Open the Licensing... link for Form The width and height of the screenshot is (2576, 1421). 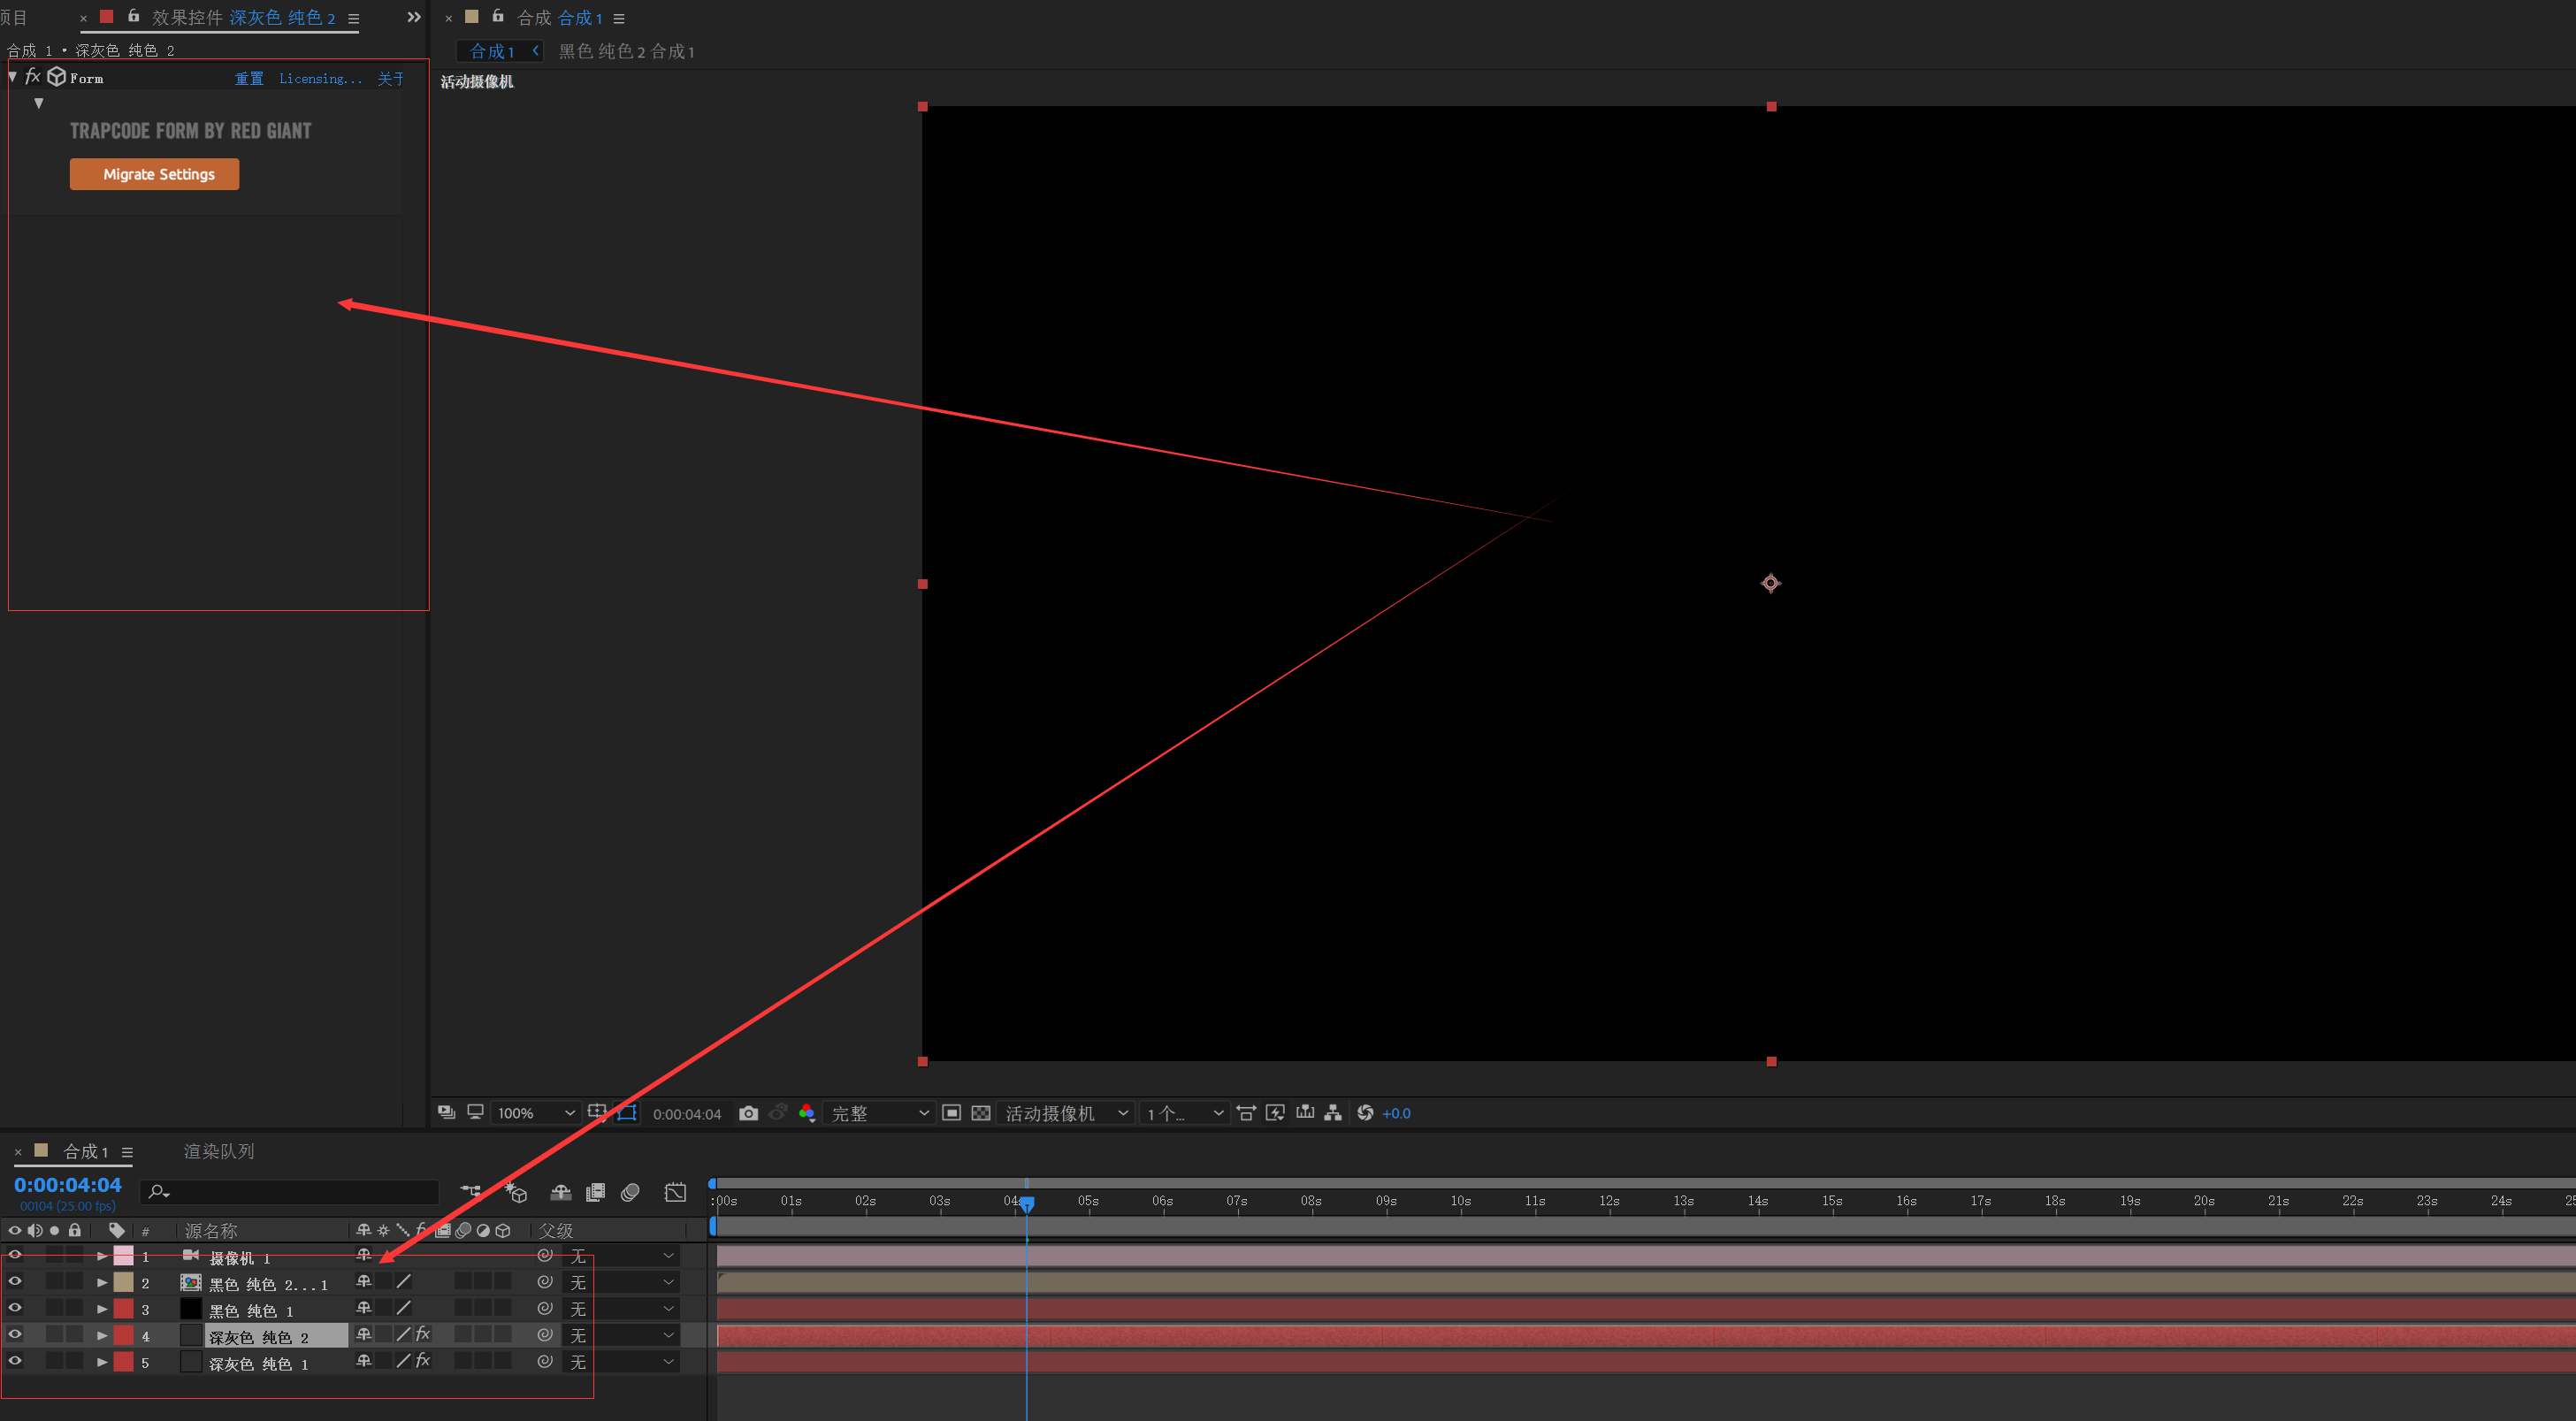pos(320,79)
